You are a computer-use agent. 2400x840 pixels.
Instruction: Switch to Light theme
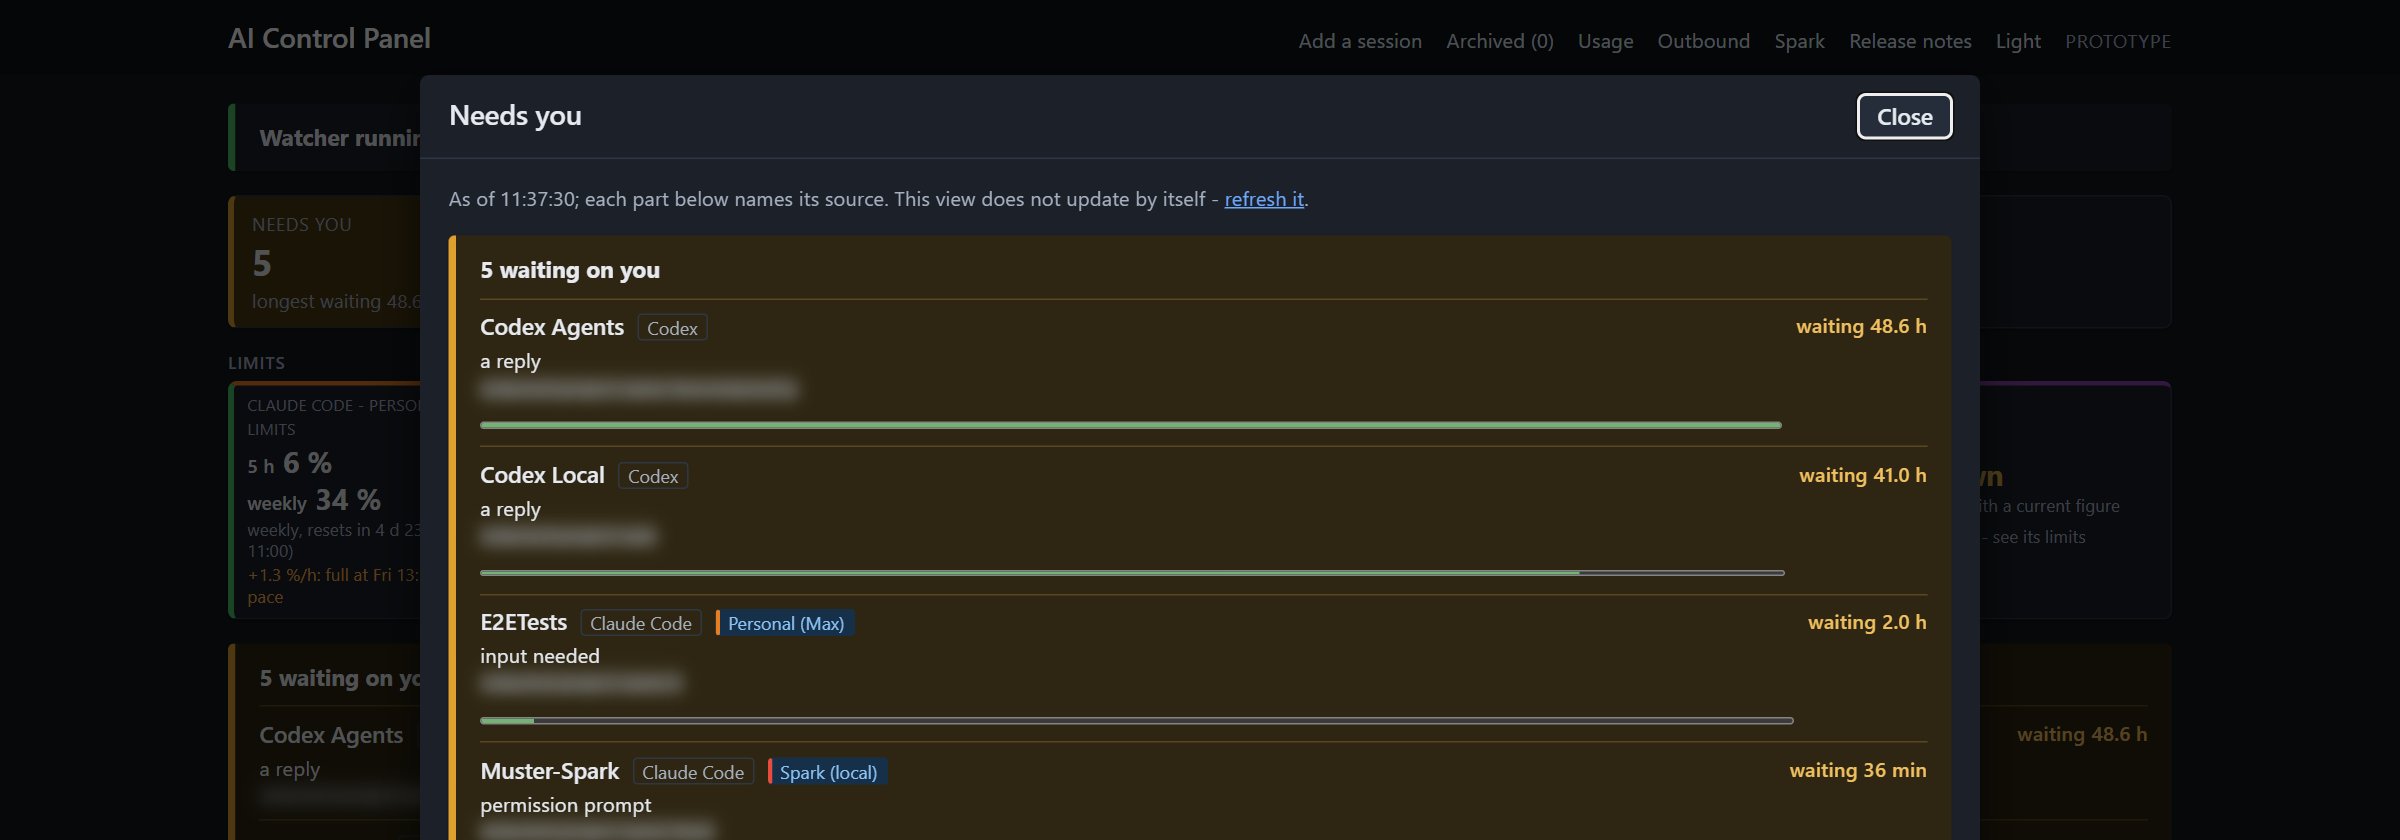point(2018,41)
